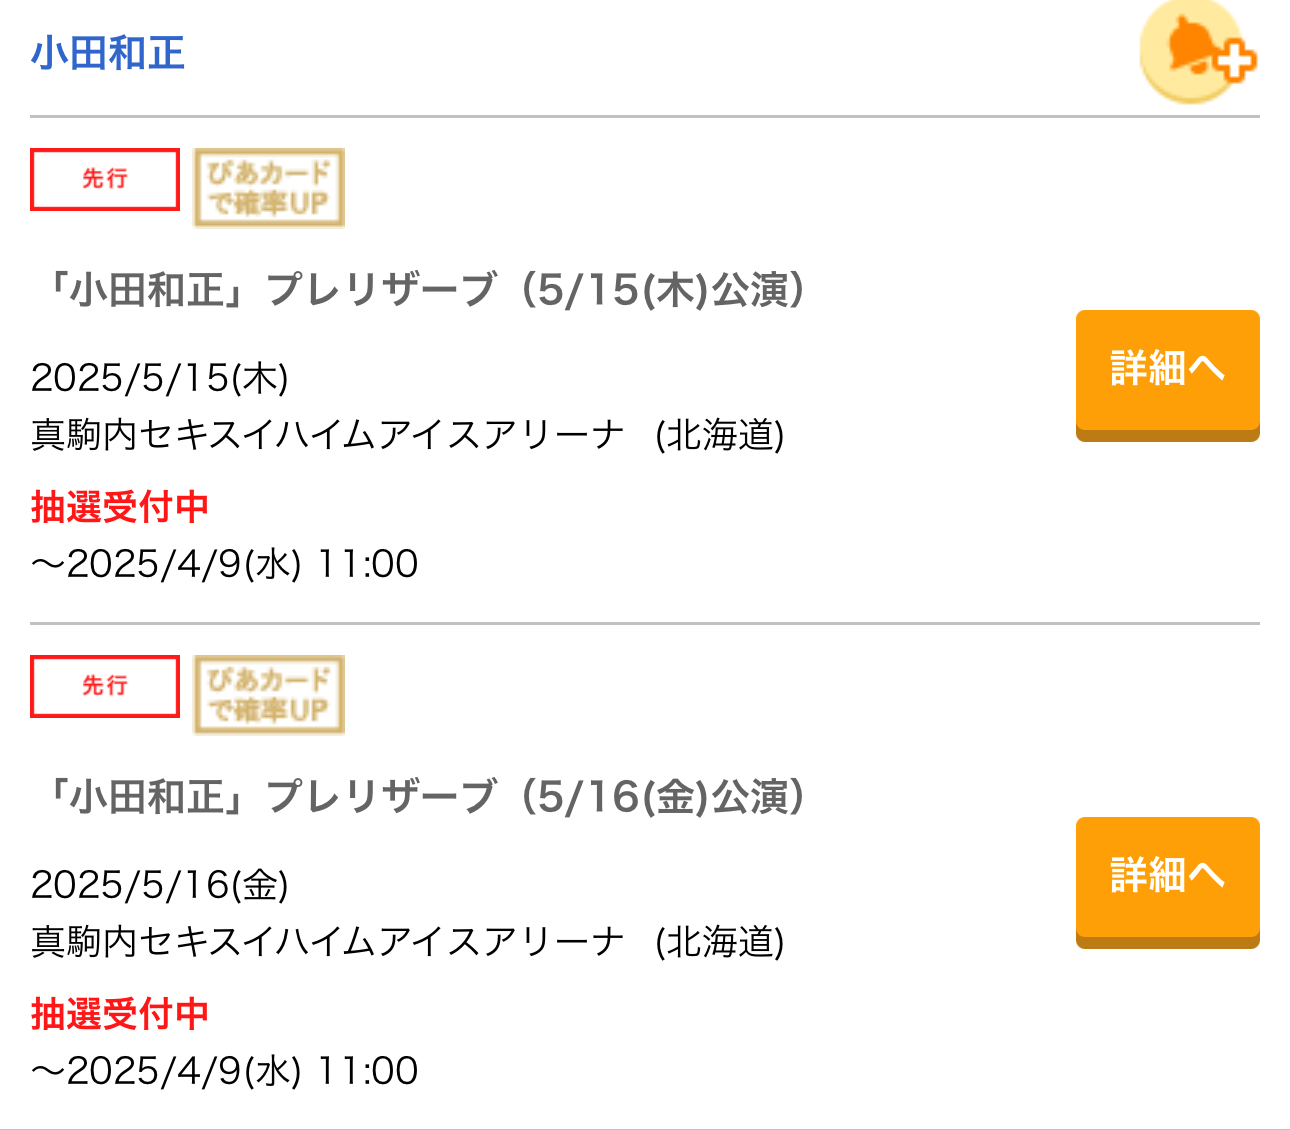Viewport: 1290px width, 1130px height.
Task: Click the 先行 badge on 5/16 listing
Action: pos(105,686)
